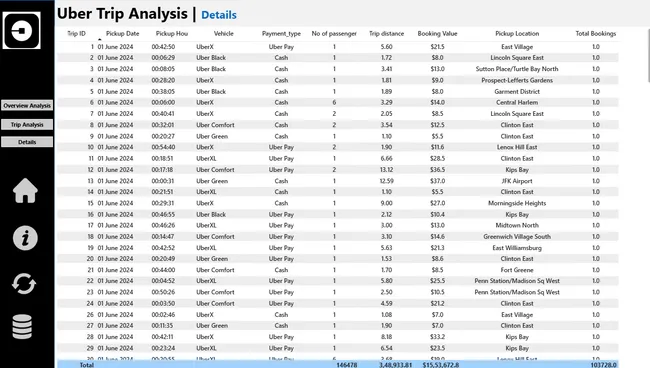Select Uber Comfort in row 8
Viewport: 650px width, 368px height.
(215, 125)
